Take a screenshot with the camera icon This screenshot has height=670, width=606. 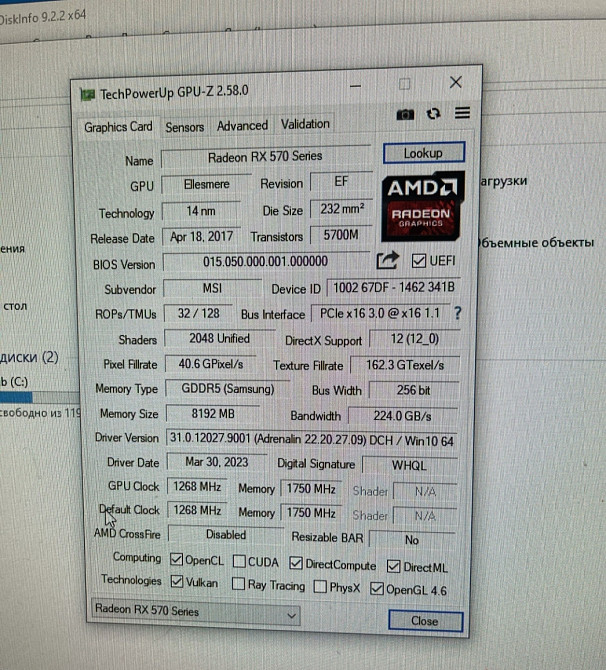(405, 115)
